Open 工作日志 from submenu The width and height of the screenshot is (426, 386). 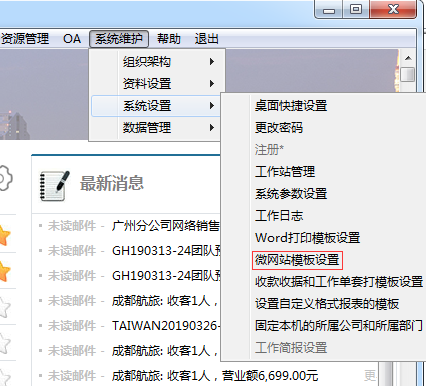(279, 216)
